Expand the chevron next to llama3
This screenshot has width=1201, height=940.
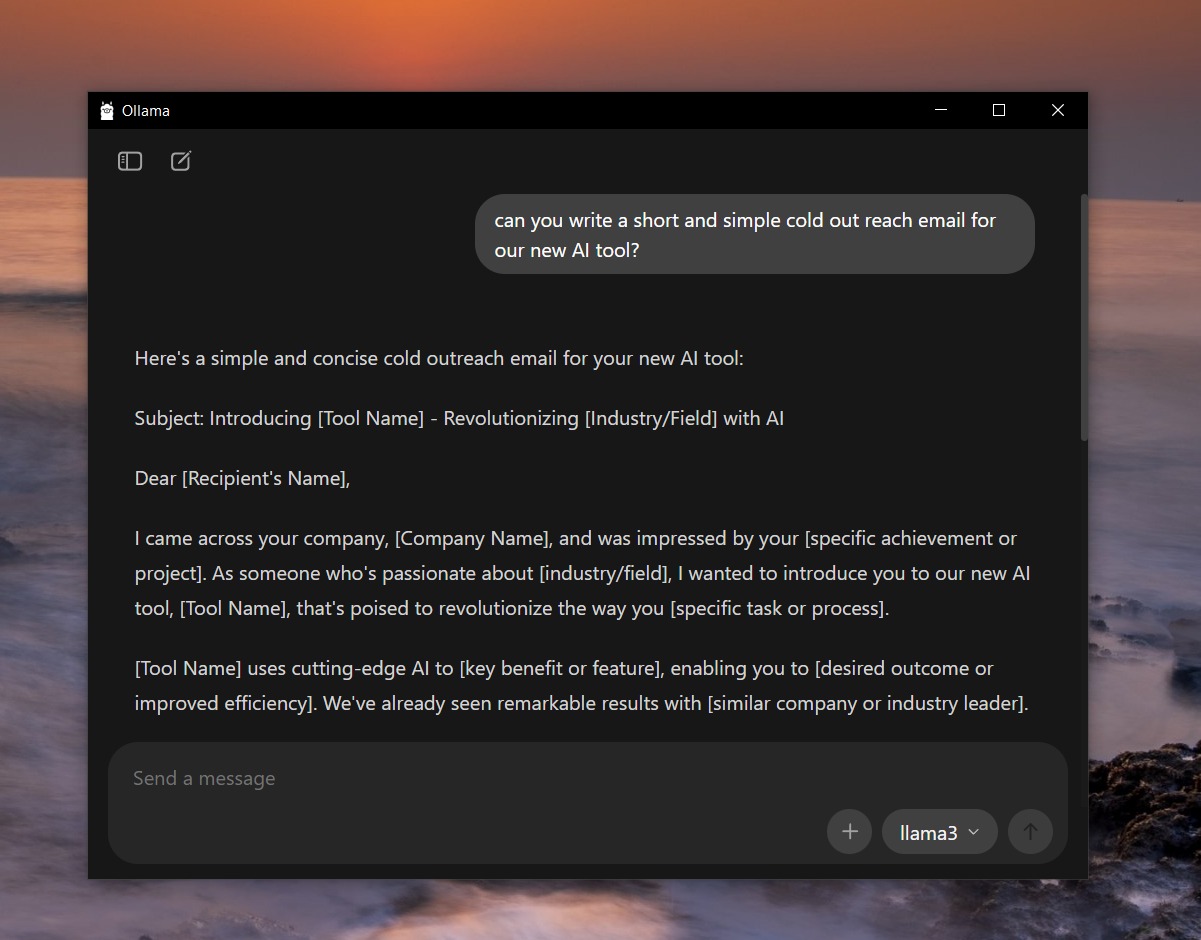974,831
